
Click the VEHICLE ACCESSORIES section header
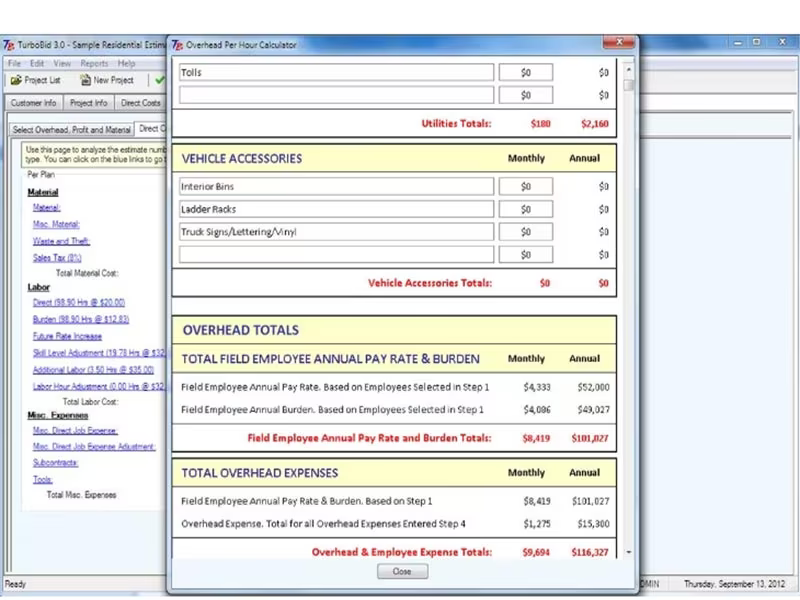242,159
